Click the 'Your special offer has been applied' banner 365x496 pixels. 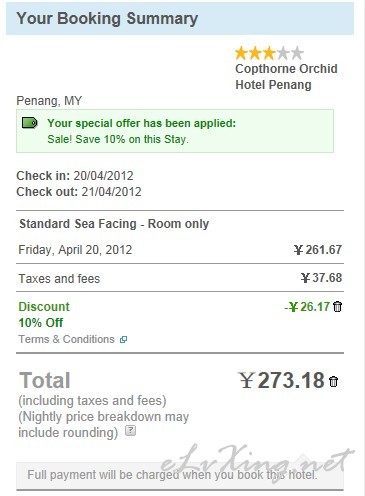(x=175, y=131)
